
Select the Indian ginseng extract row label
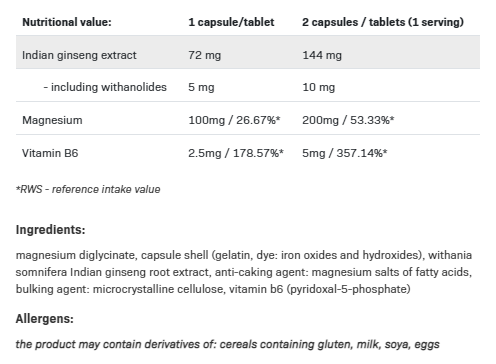79,55
